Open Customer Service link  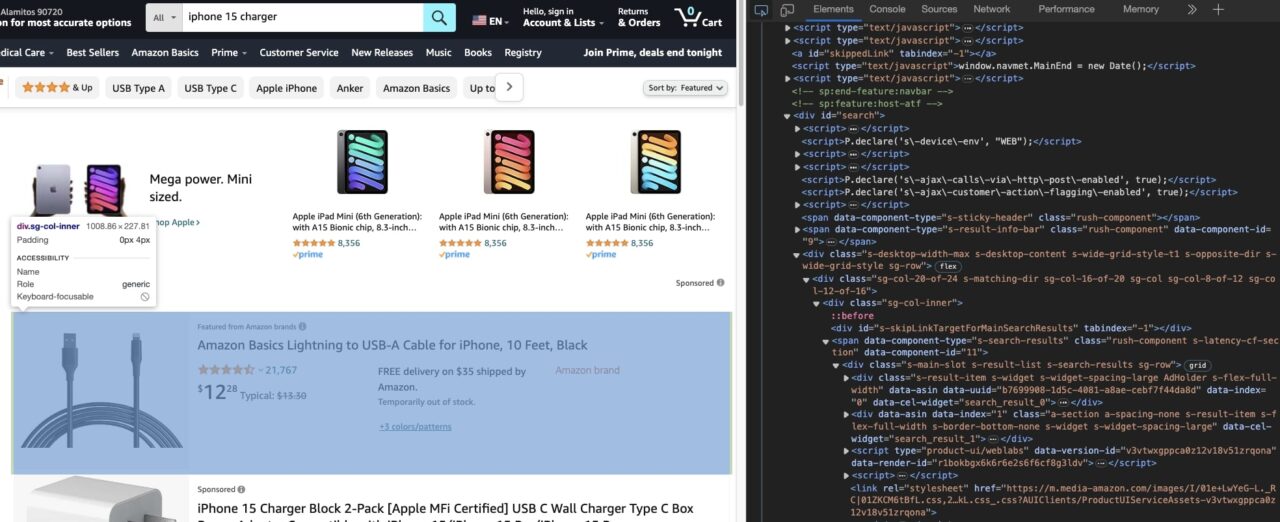coord(299,53)
